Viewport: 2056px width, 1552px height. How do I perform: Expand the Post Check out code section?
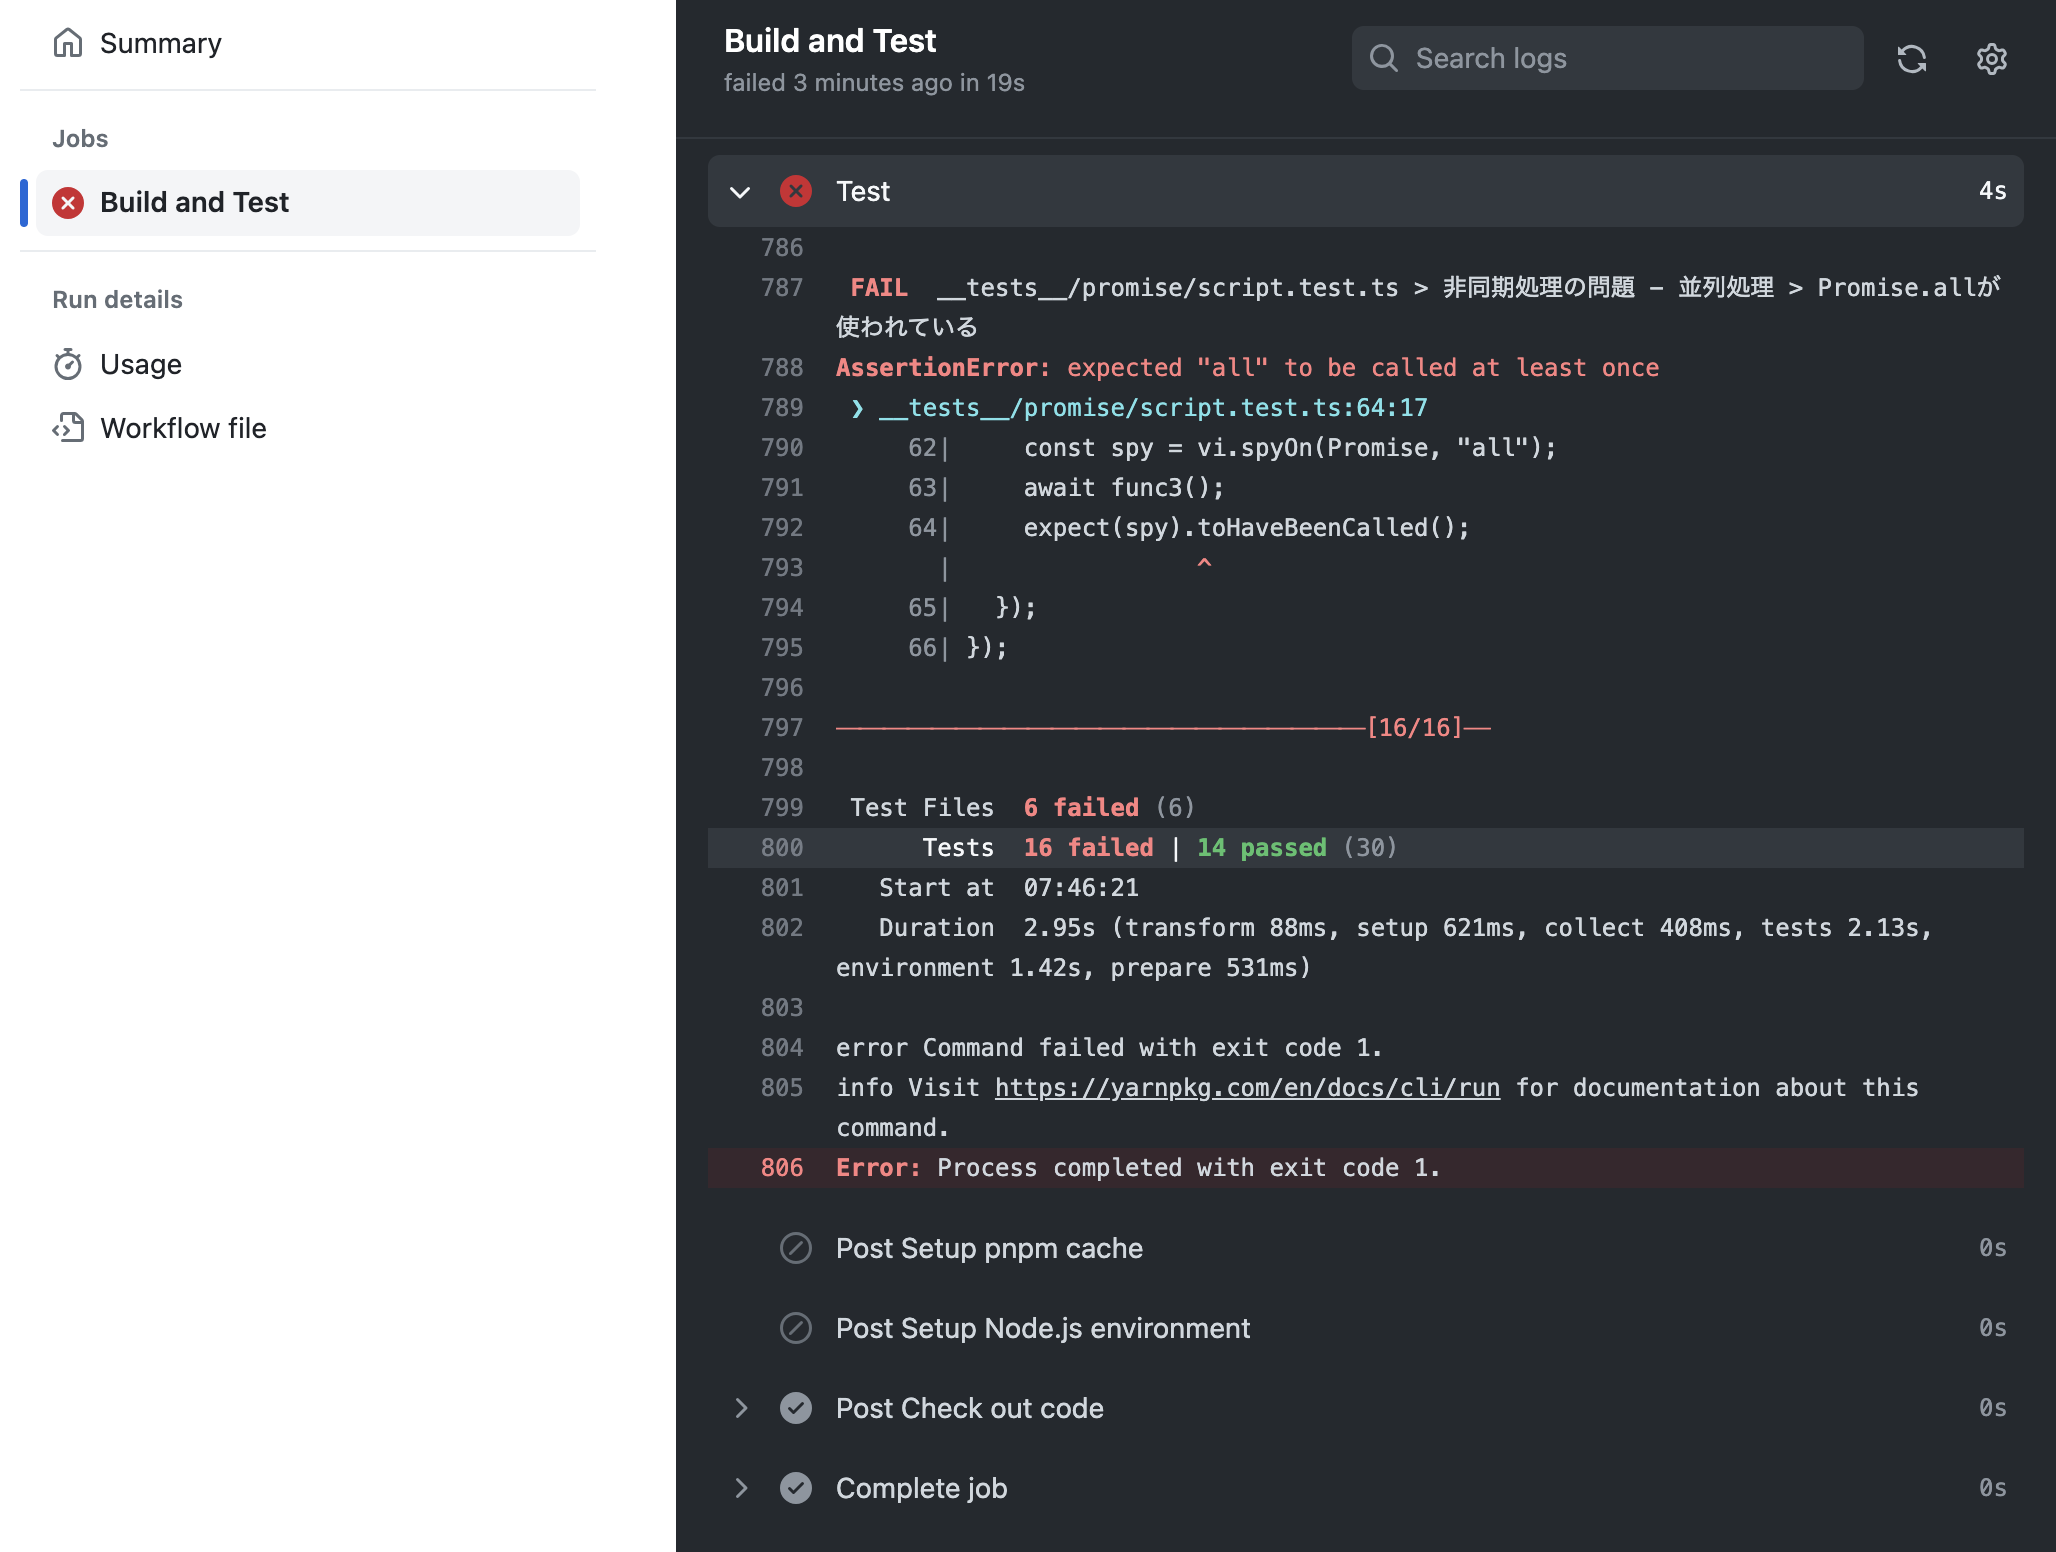pyautogui.click(x=740, y=1407)
